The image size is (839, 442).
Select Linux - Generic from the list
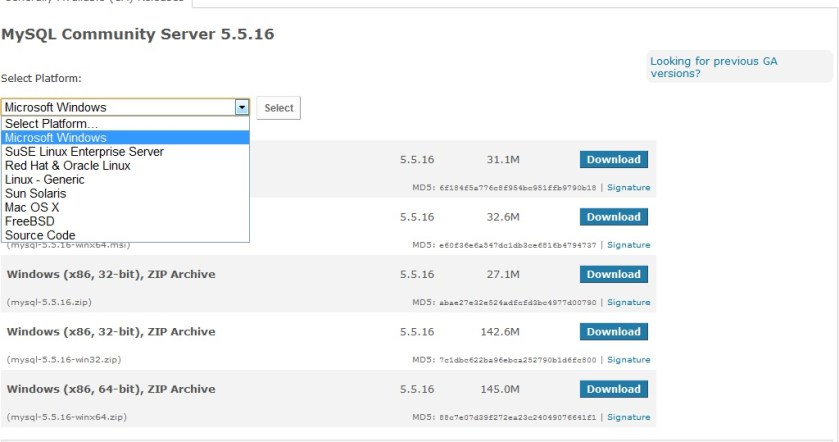click(x=45, y=180)
